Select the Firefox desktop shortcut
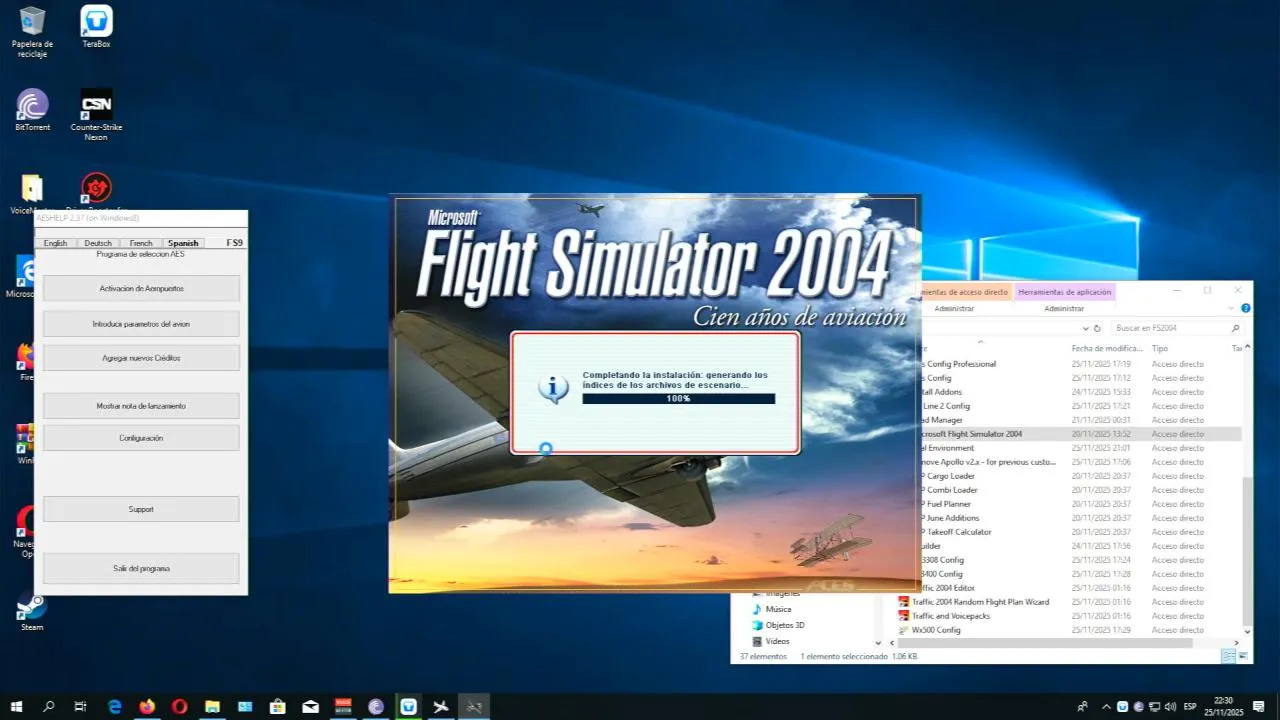The width and height of the screenshot is (1280, 720). 27,360
